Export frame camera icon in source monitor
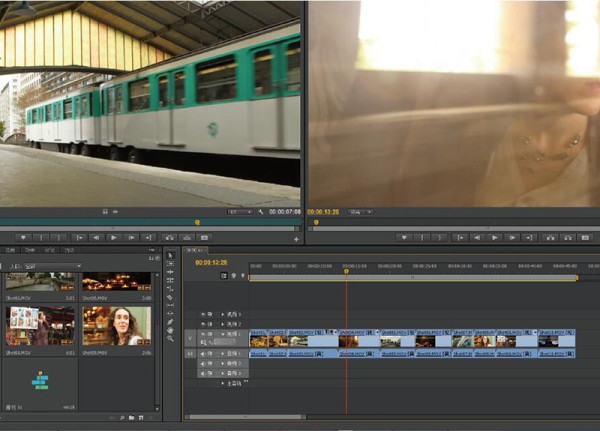The image size is (600, 431). coord(204,238)
